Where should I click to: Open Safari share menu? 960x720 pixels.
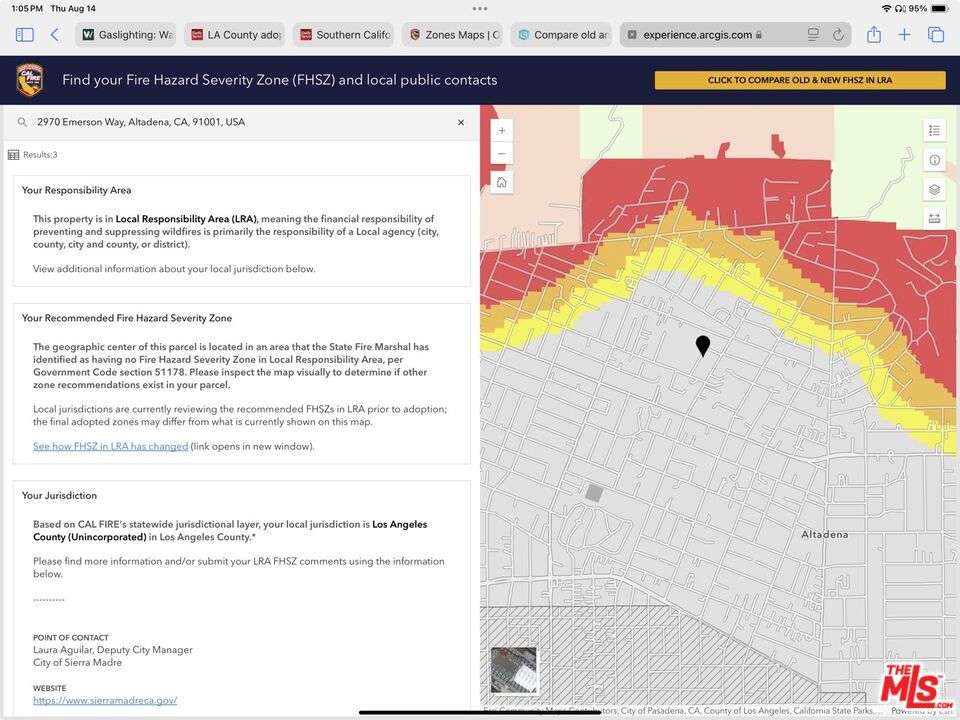[874, 35]
